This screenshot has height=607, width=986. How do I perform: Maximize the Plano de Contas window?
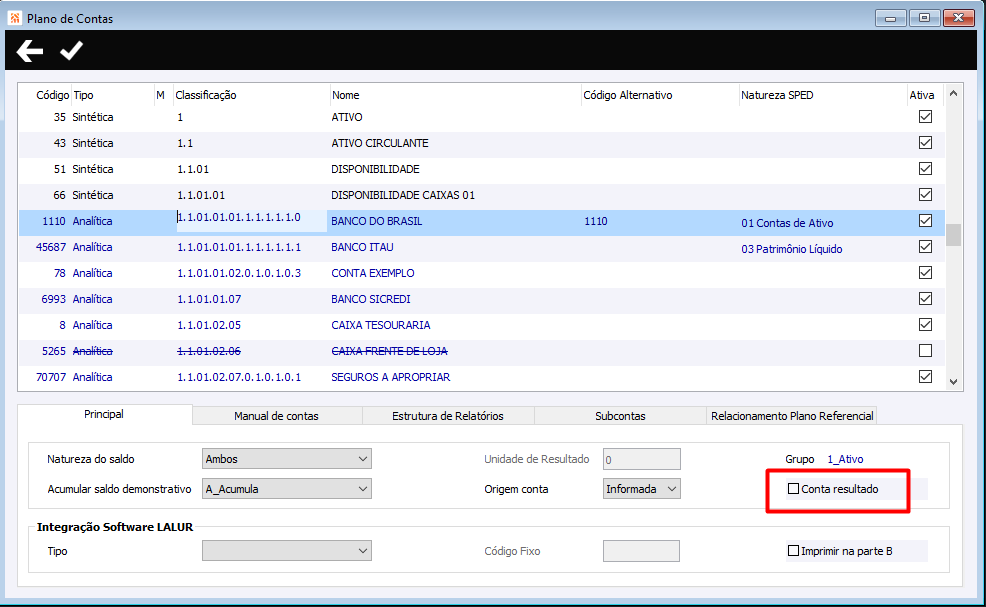[x=924, y=18]
